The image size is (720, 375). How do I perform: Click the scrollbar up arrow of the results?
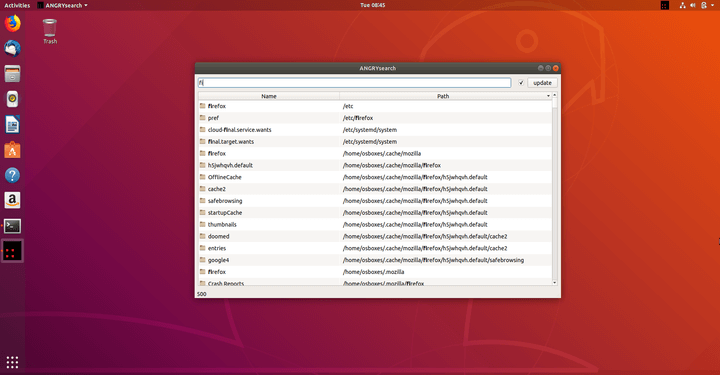(555, 95)
